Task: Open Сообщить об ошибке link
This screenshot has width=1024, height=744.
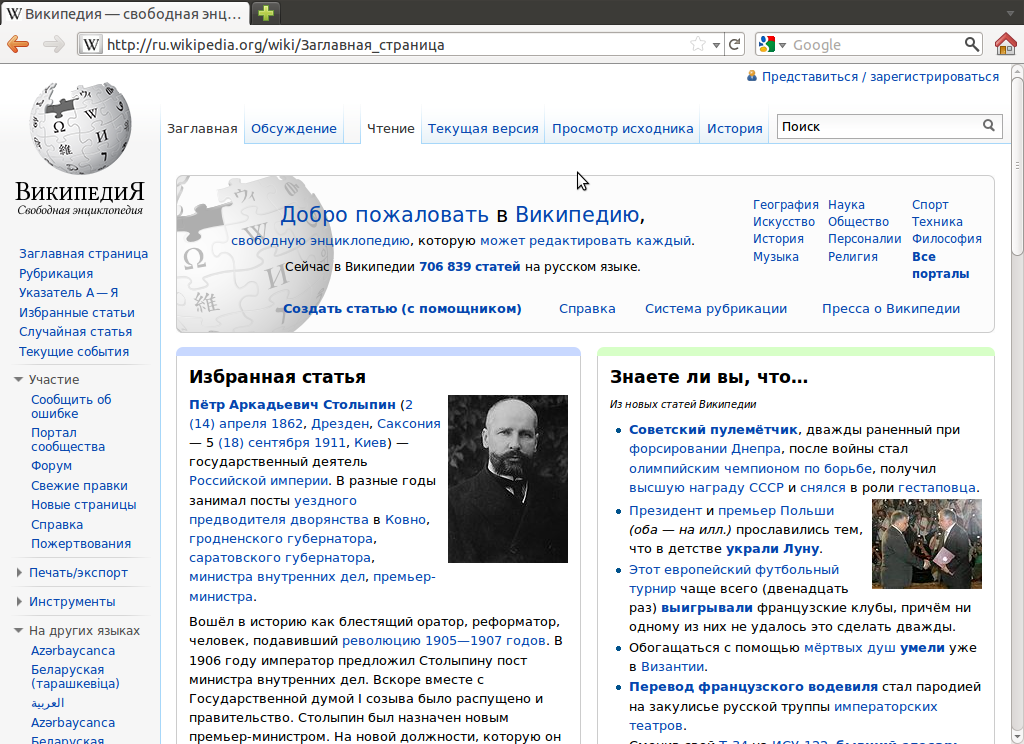Action: (x=71, y=406)
